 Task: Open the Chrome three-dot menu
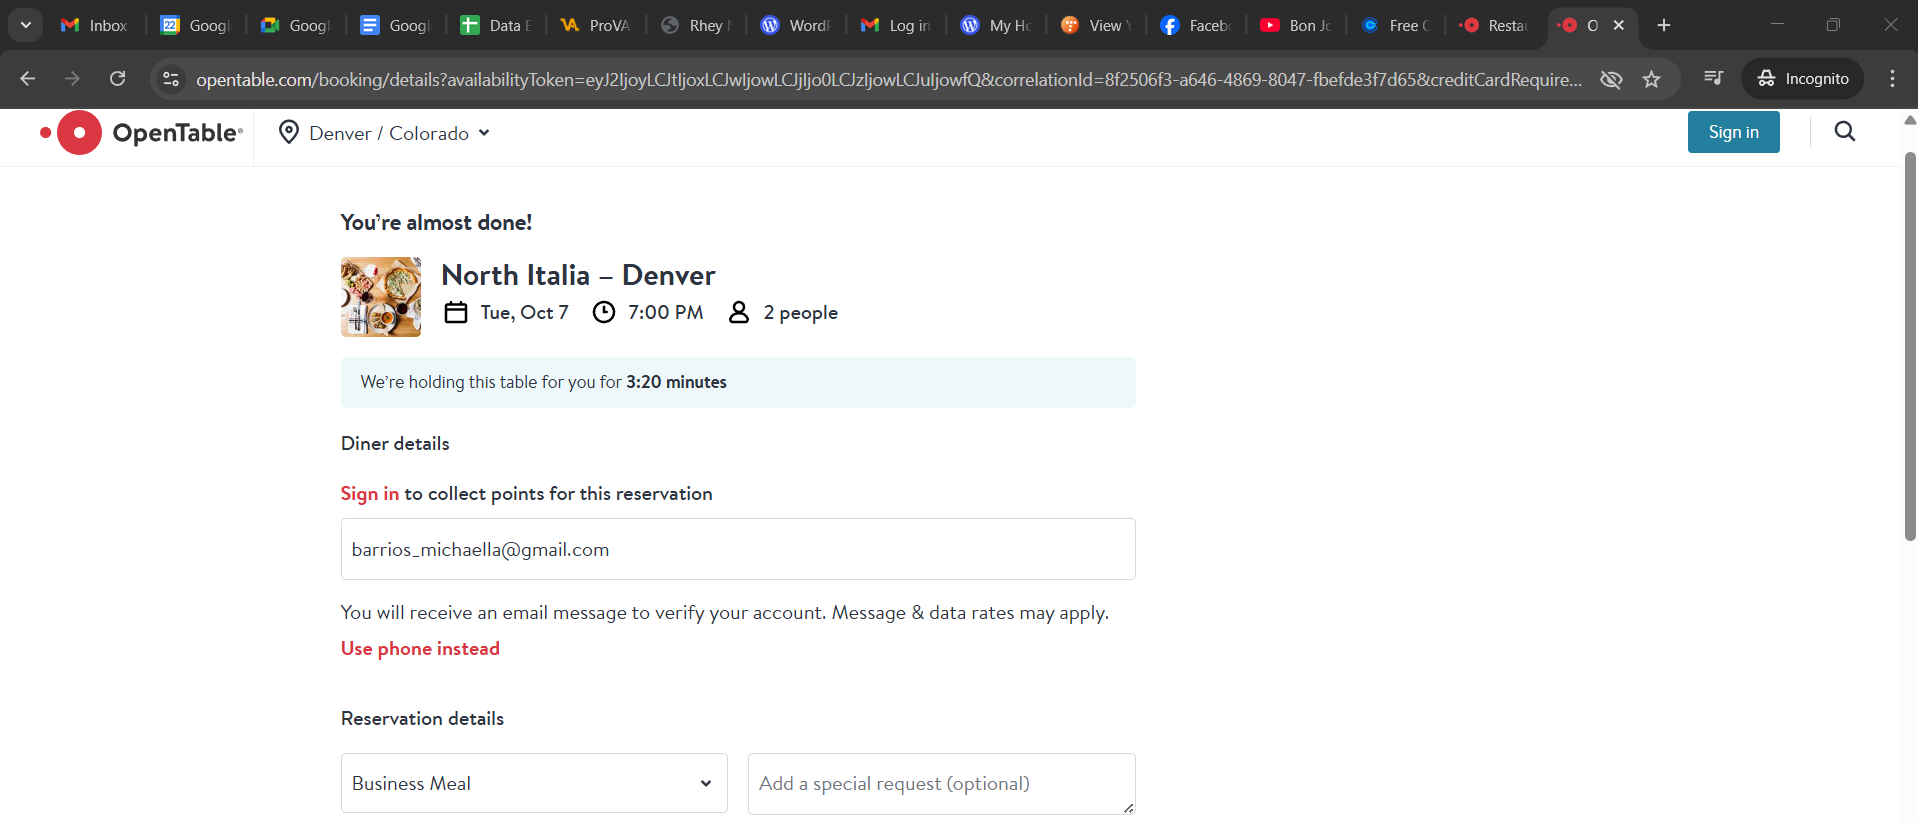coord(1892,78)
